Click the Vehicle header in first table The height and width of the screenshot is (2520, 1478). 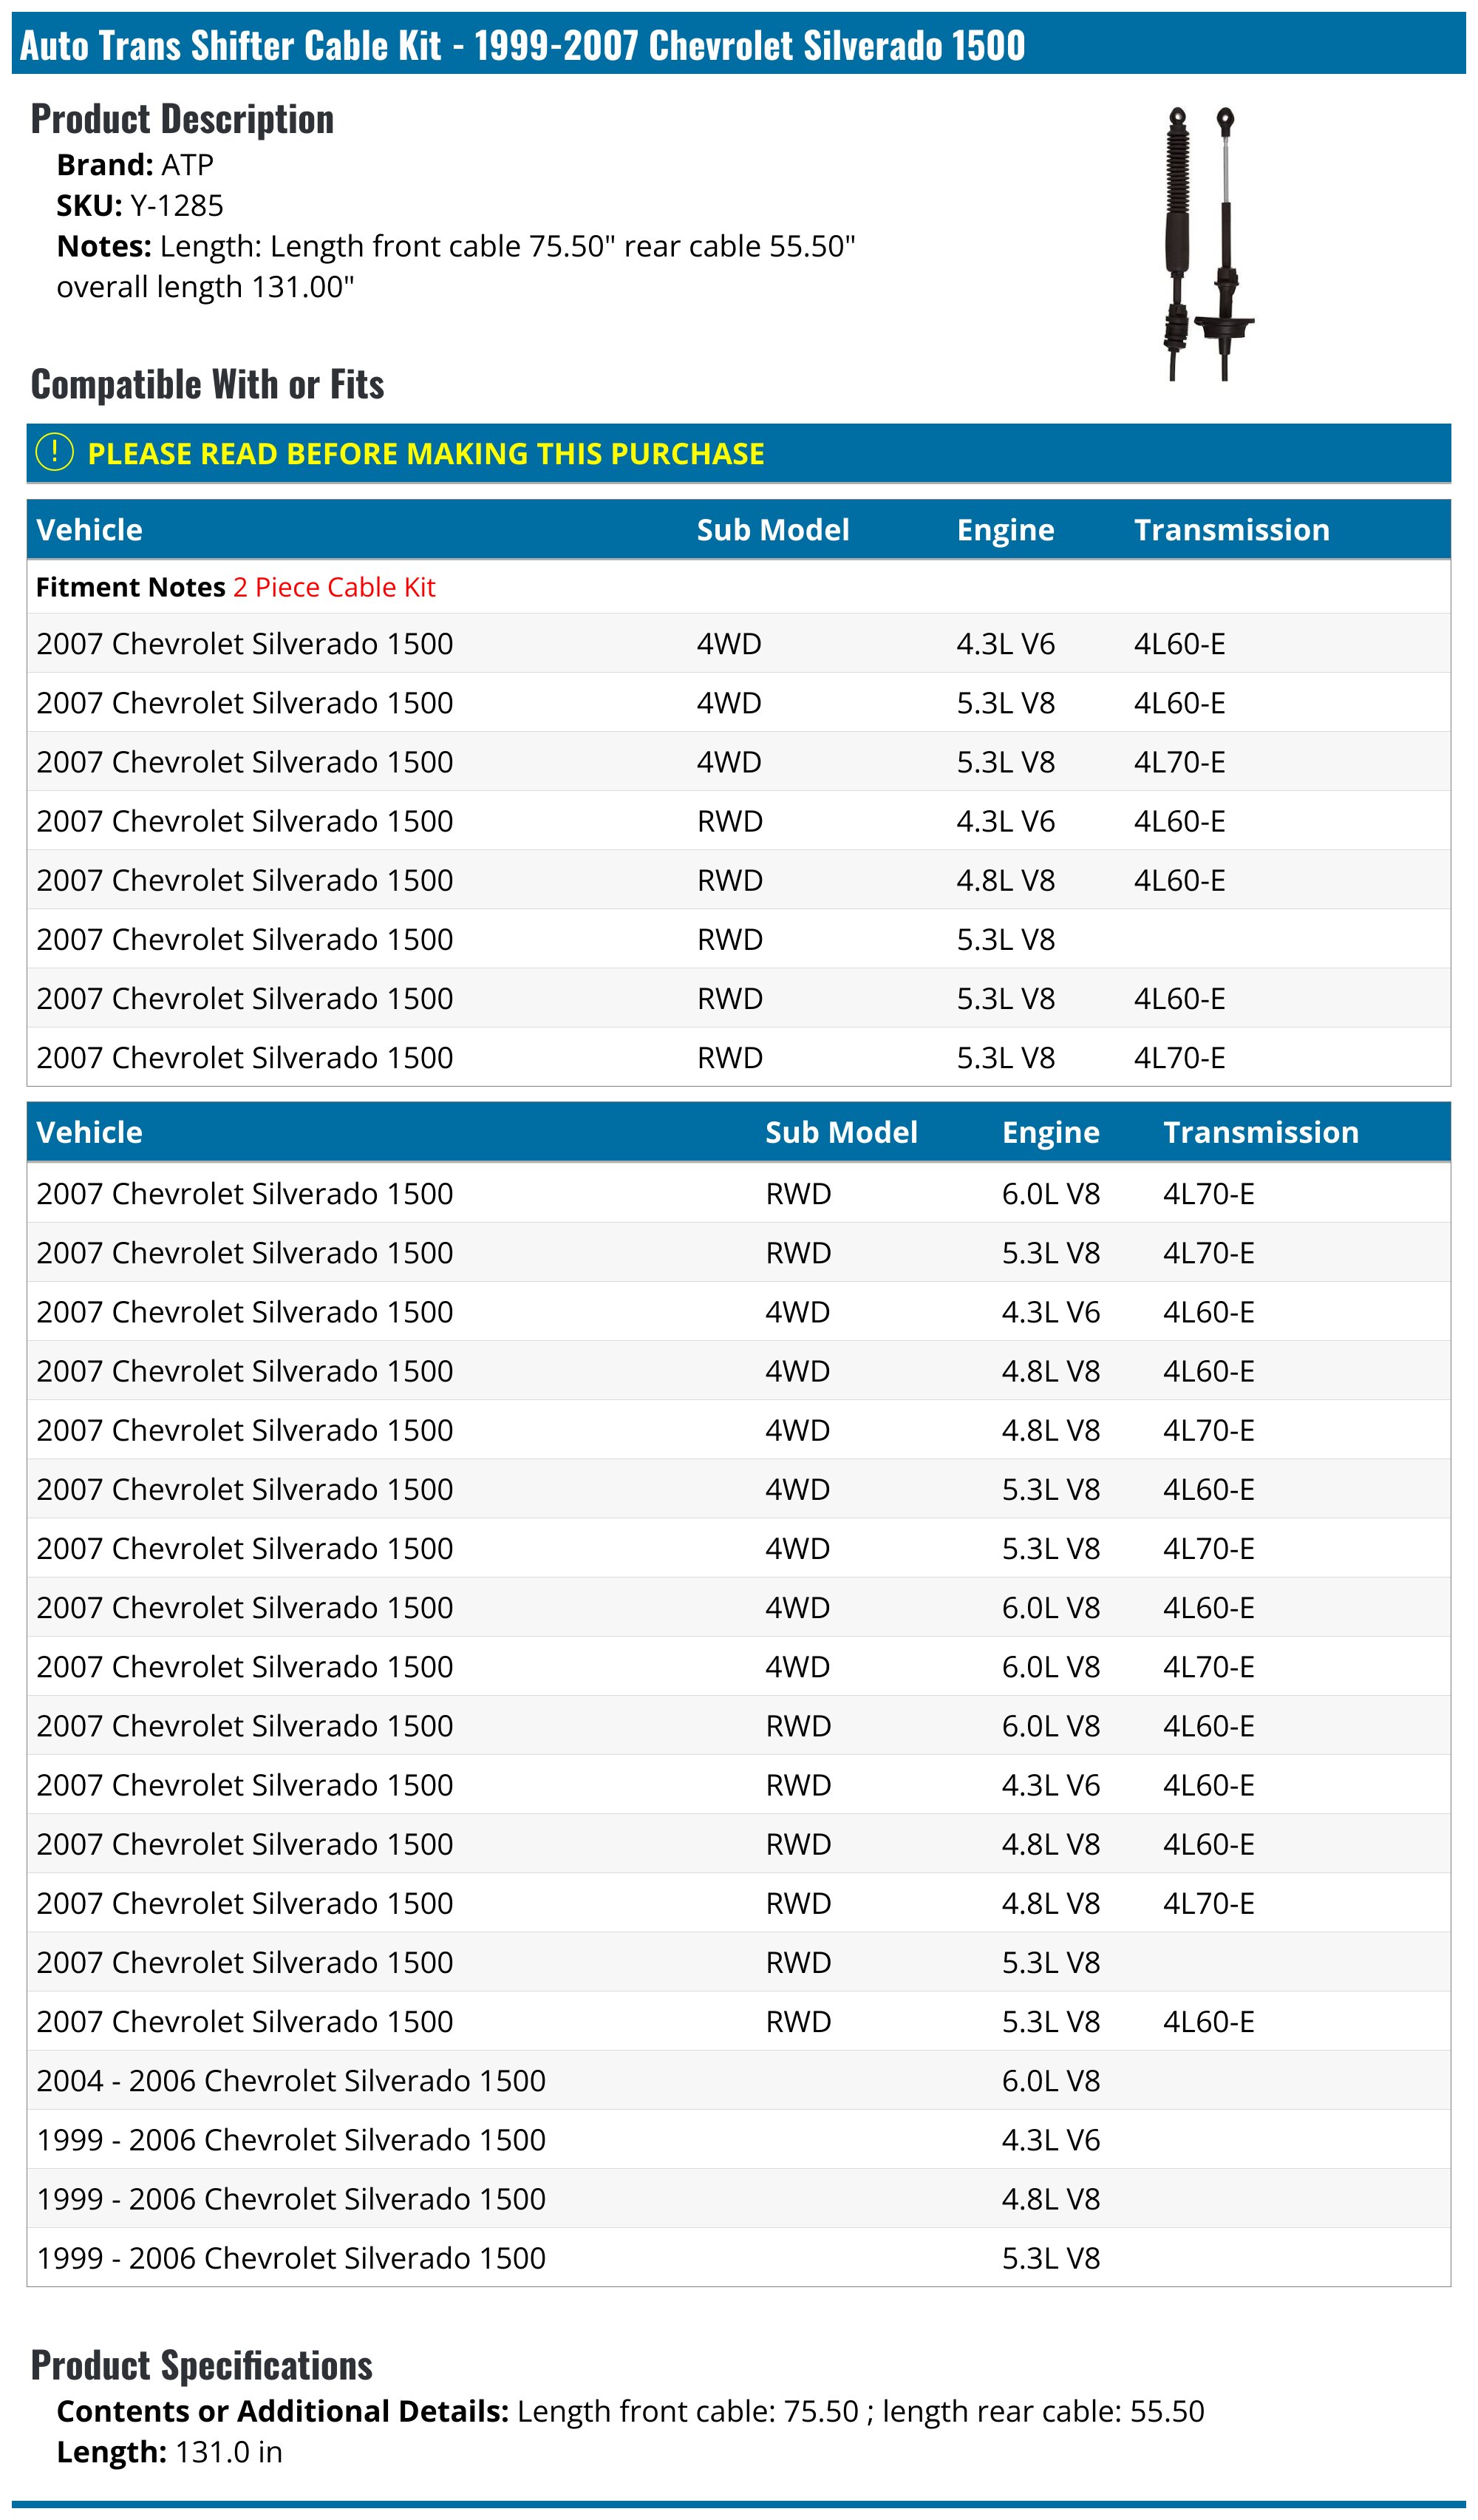(x=89, y=530)
